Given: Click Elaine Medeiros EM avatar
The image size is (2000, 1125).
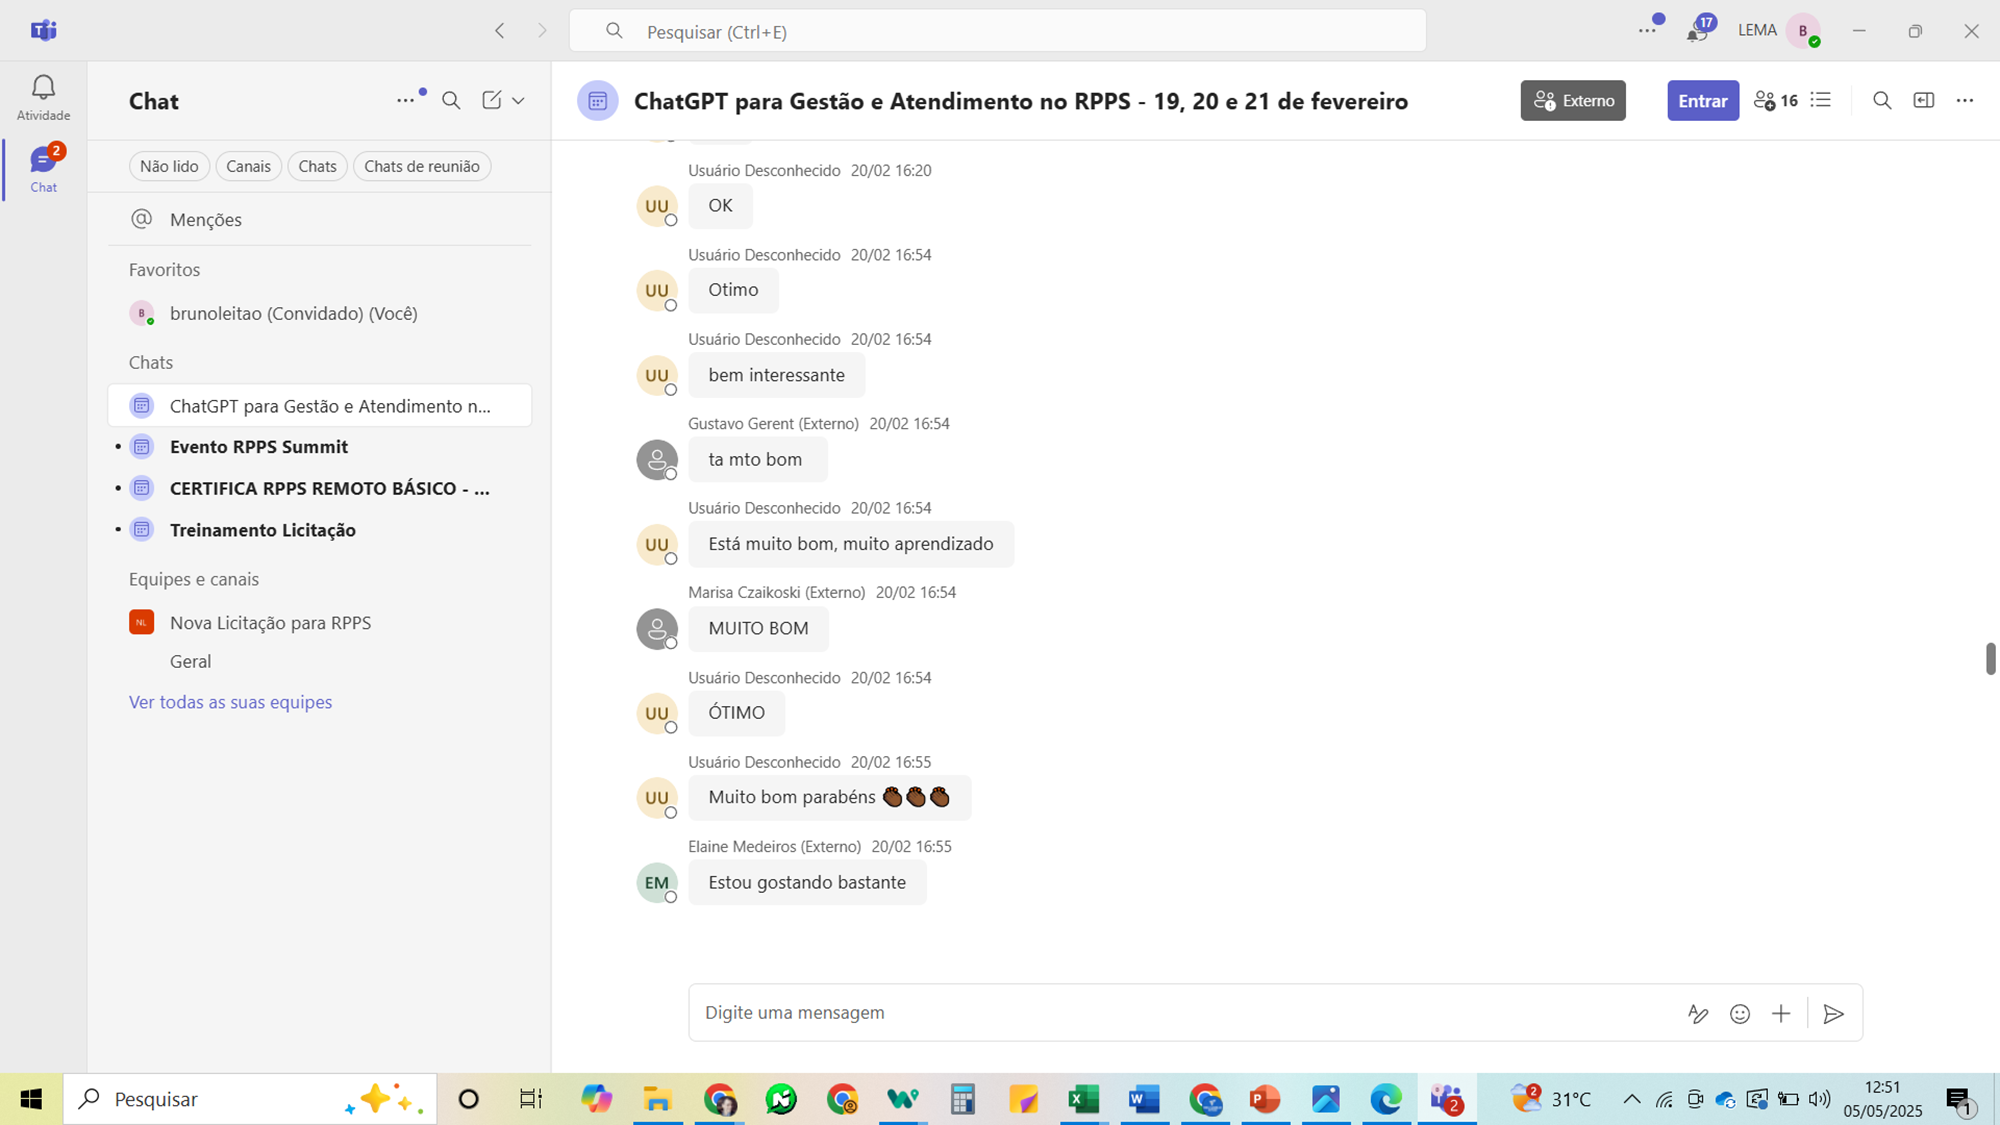Looking at the screenshot, I should 657,882.
